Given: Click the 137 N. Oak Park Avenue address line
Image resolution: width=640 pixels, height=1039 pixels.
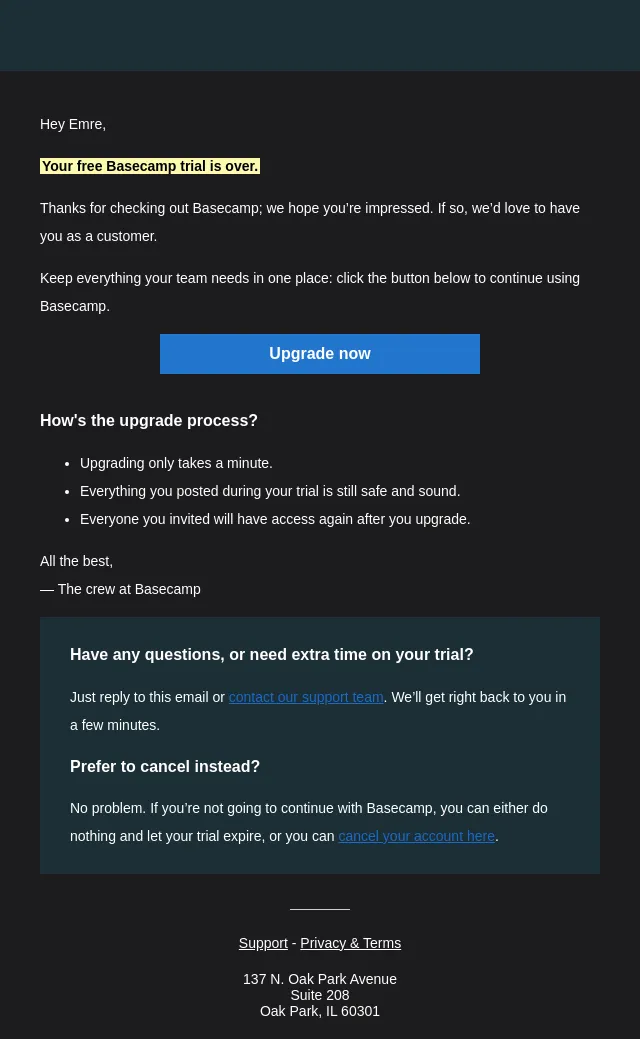Looking at the screenshot, I should pyautogui.click(x=320, y=979).
